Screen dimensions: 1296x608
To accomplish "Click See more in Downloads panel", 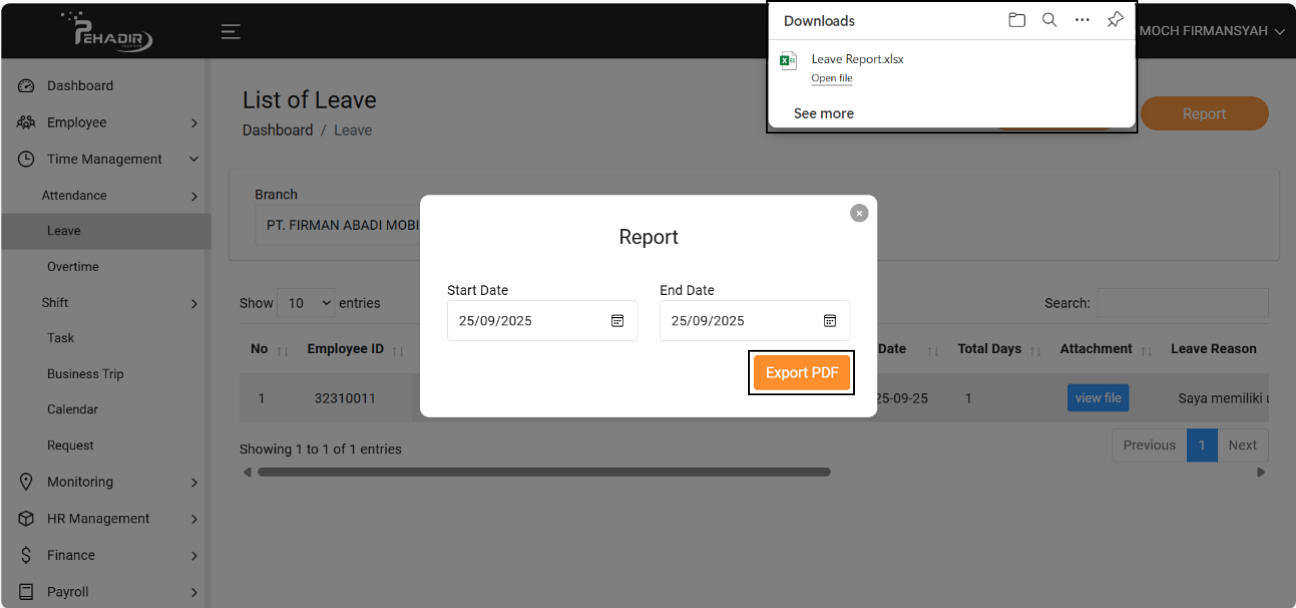I will (x=823, y=113).
